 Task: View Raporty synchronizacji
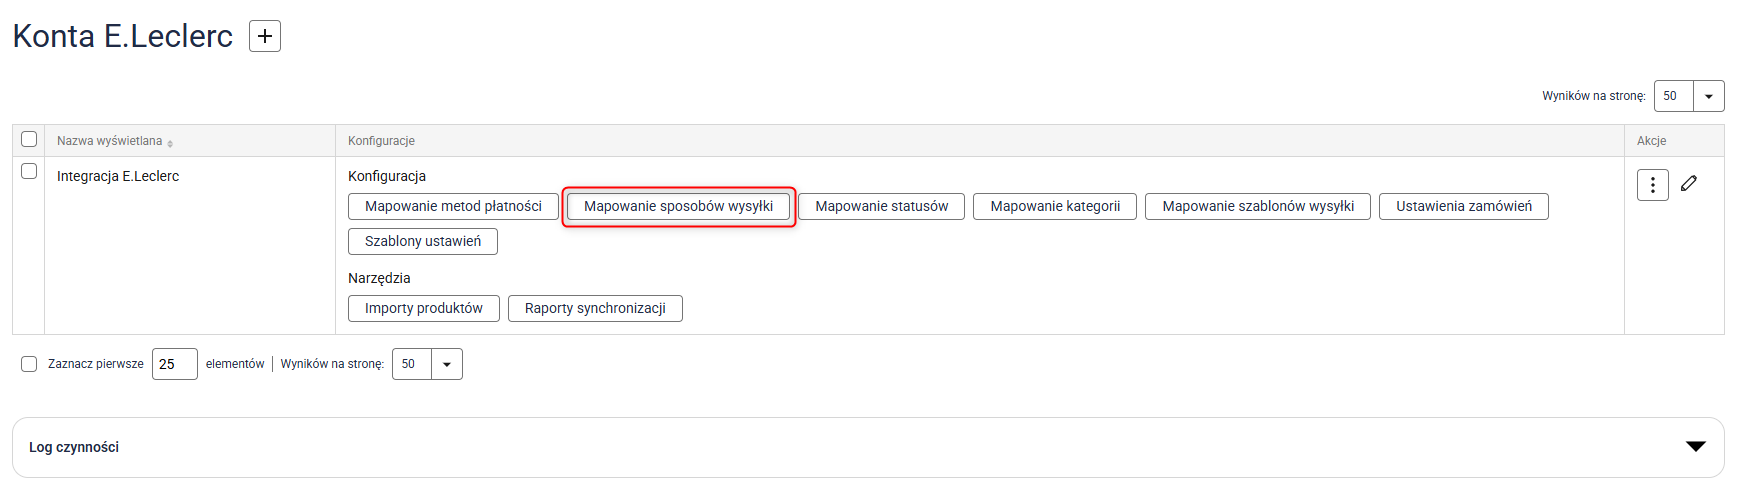point(595,308)
